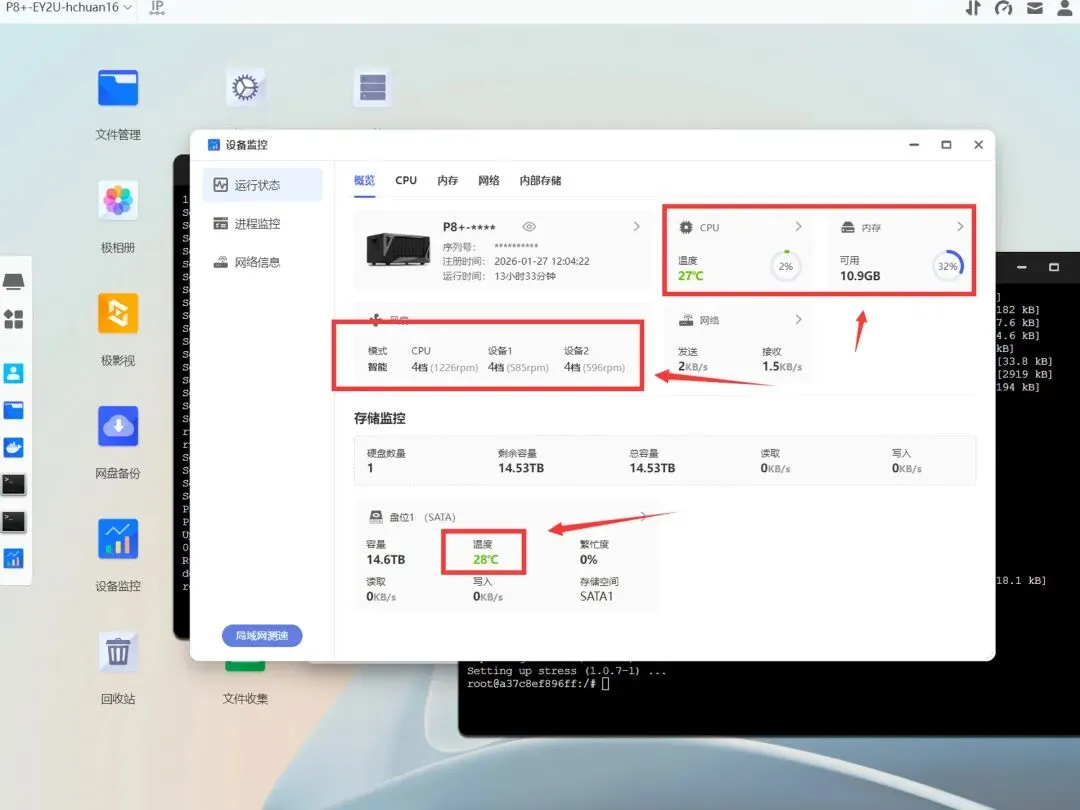Open the P8+-EY2U-hchuan16 device dropdown
Image resolution: width=1080 pixels, height=810 pixels.
pyautogui.click(x=68, y=8)
